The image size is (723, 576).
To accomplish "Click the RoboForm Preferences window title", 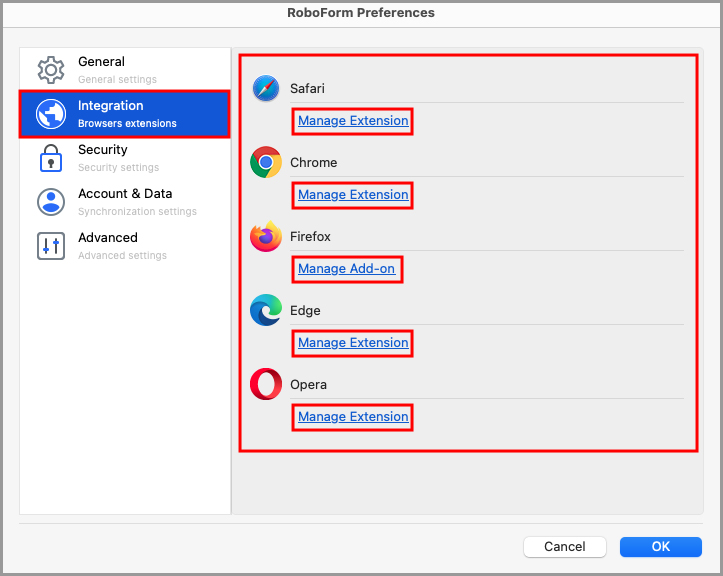I will pos(361,13).
